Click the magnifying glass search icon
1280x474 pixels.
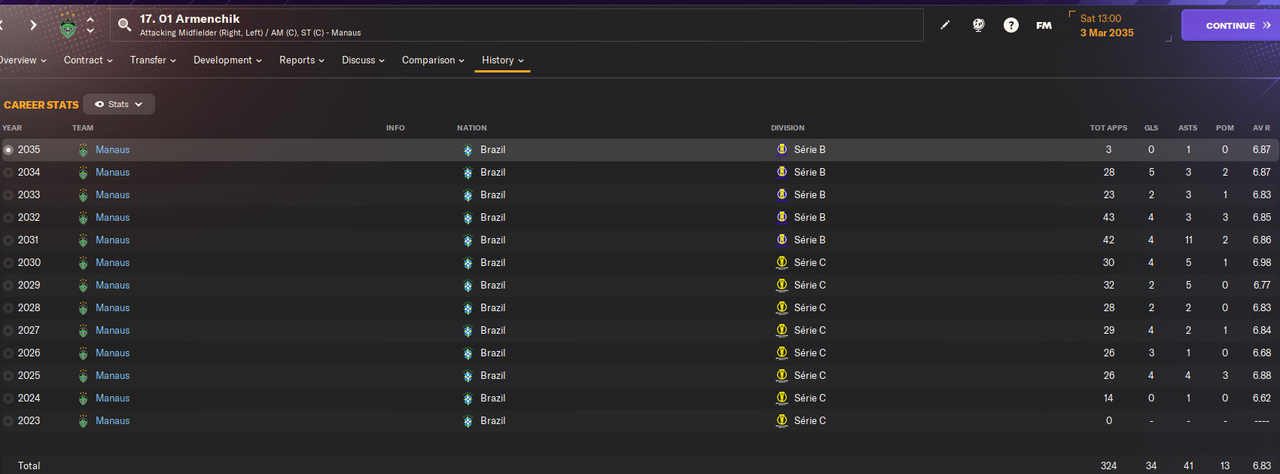coord(124,25)
